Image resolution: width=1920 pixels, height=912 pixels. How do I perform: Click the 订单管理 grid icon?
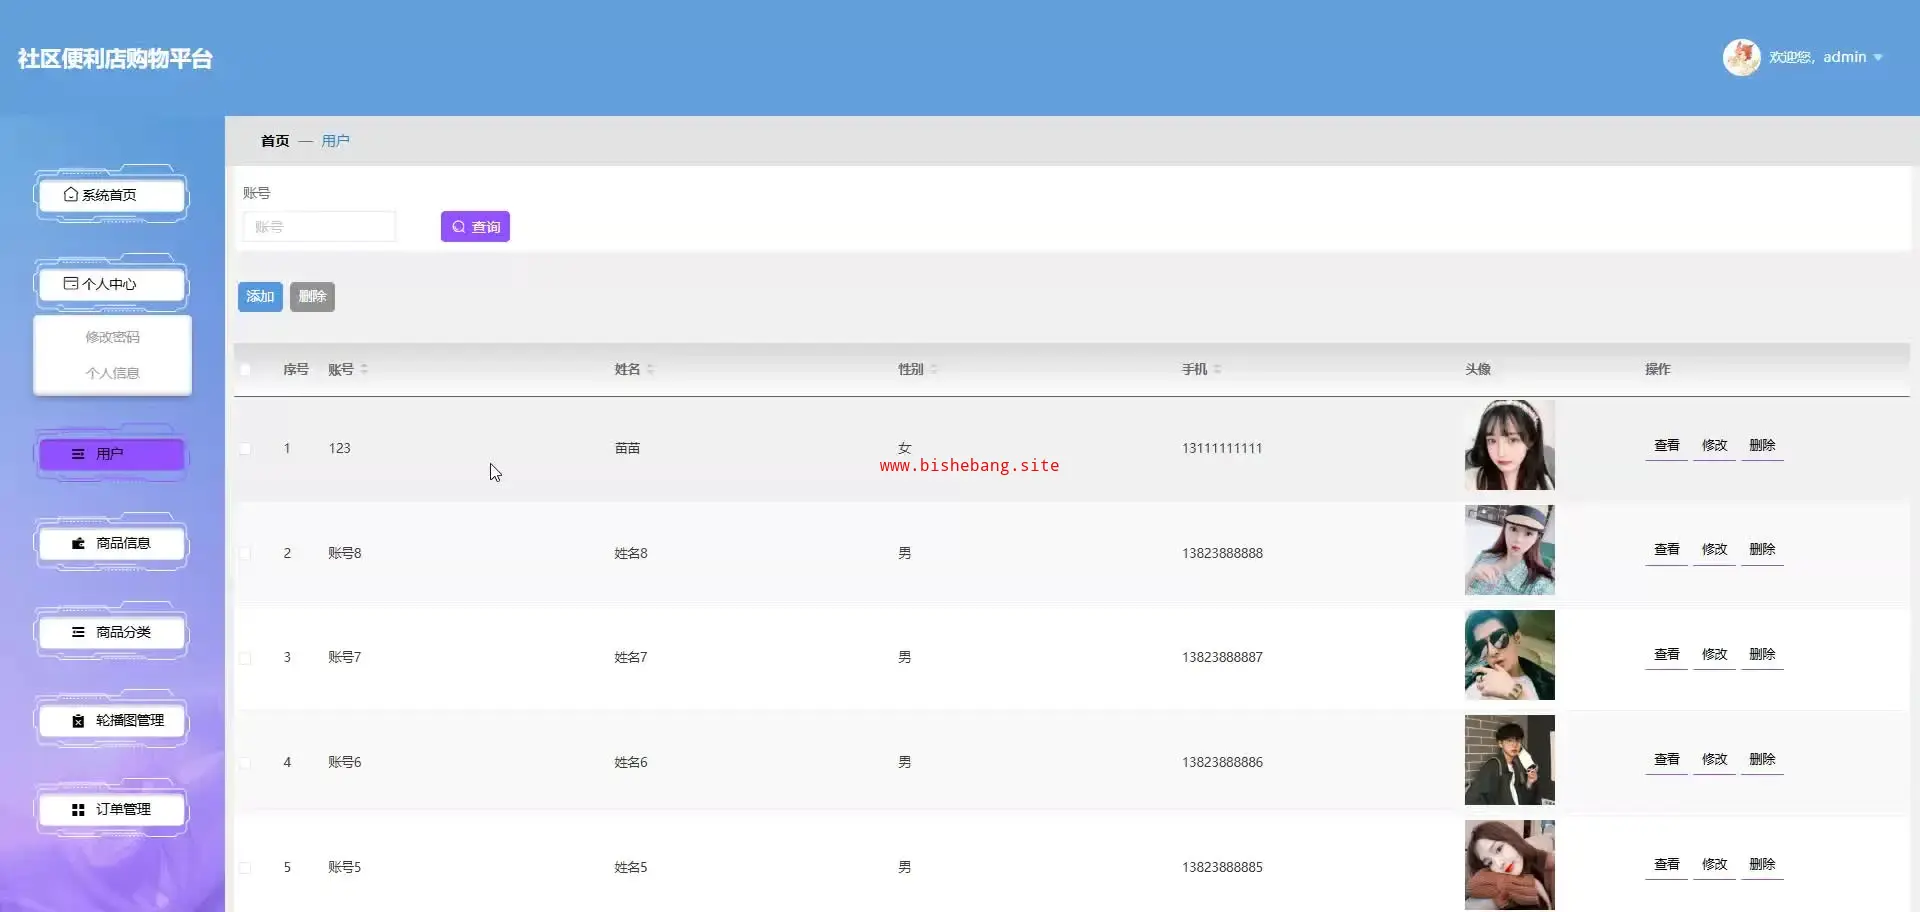tap(78, 810)
